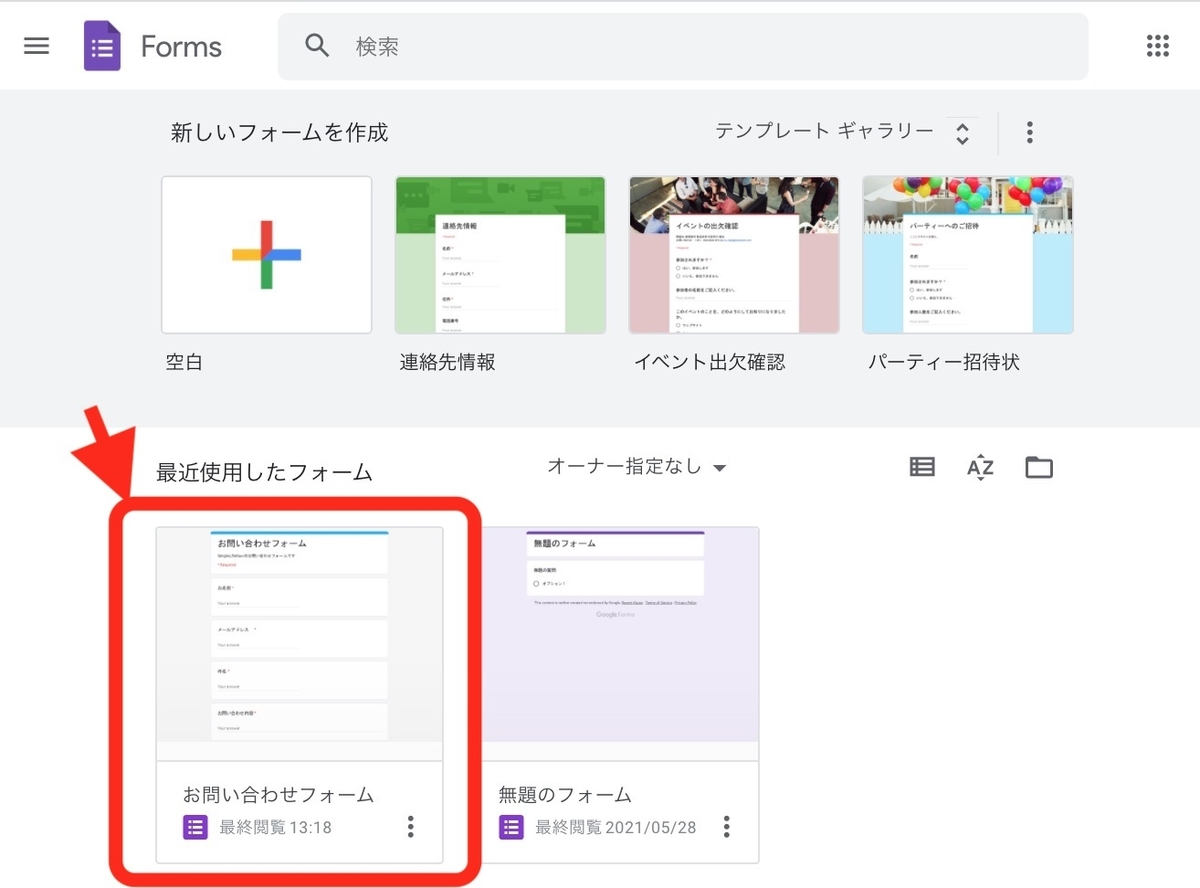Expand the テンプレート ギャラリー with its arrows
The height and width of the screenshot is (888, 1200).
coord(962,131)
